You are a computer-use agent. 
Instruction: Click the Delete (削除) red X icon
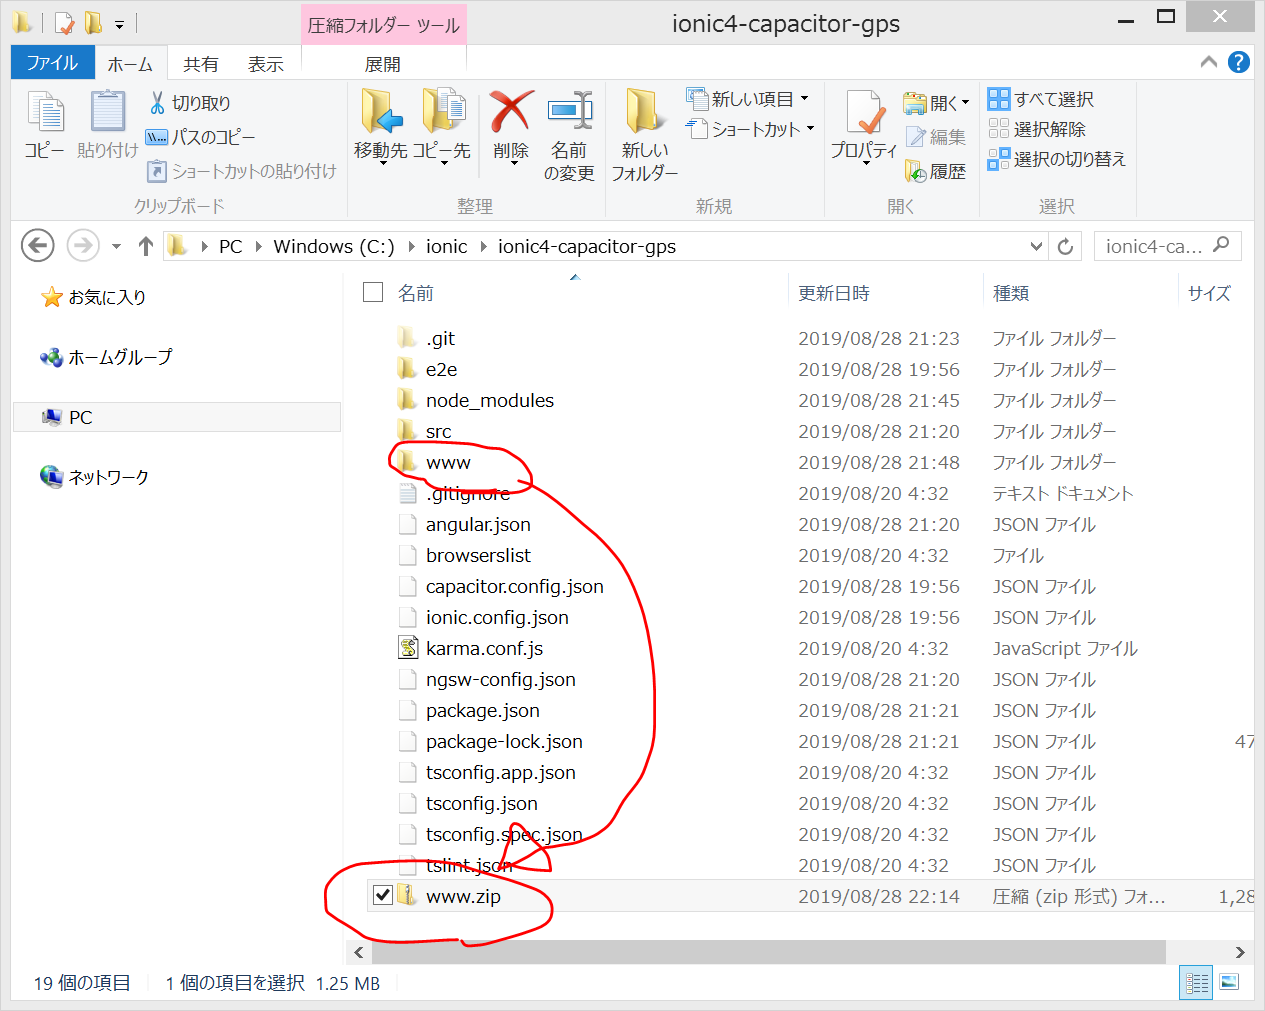click(511, 112)
